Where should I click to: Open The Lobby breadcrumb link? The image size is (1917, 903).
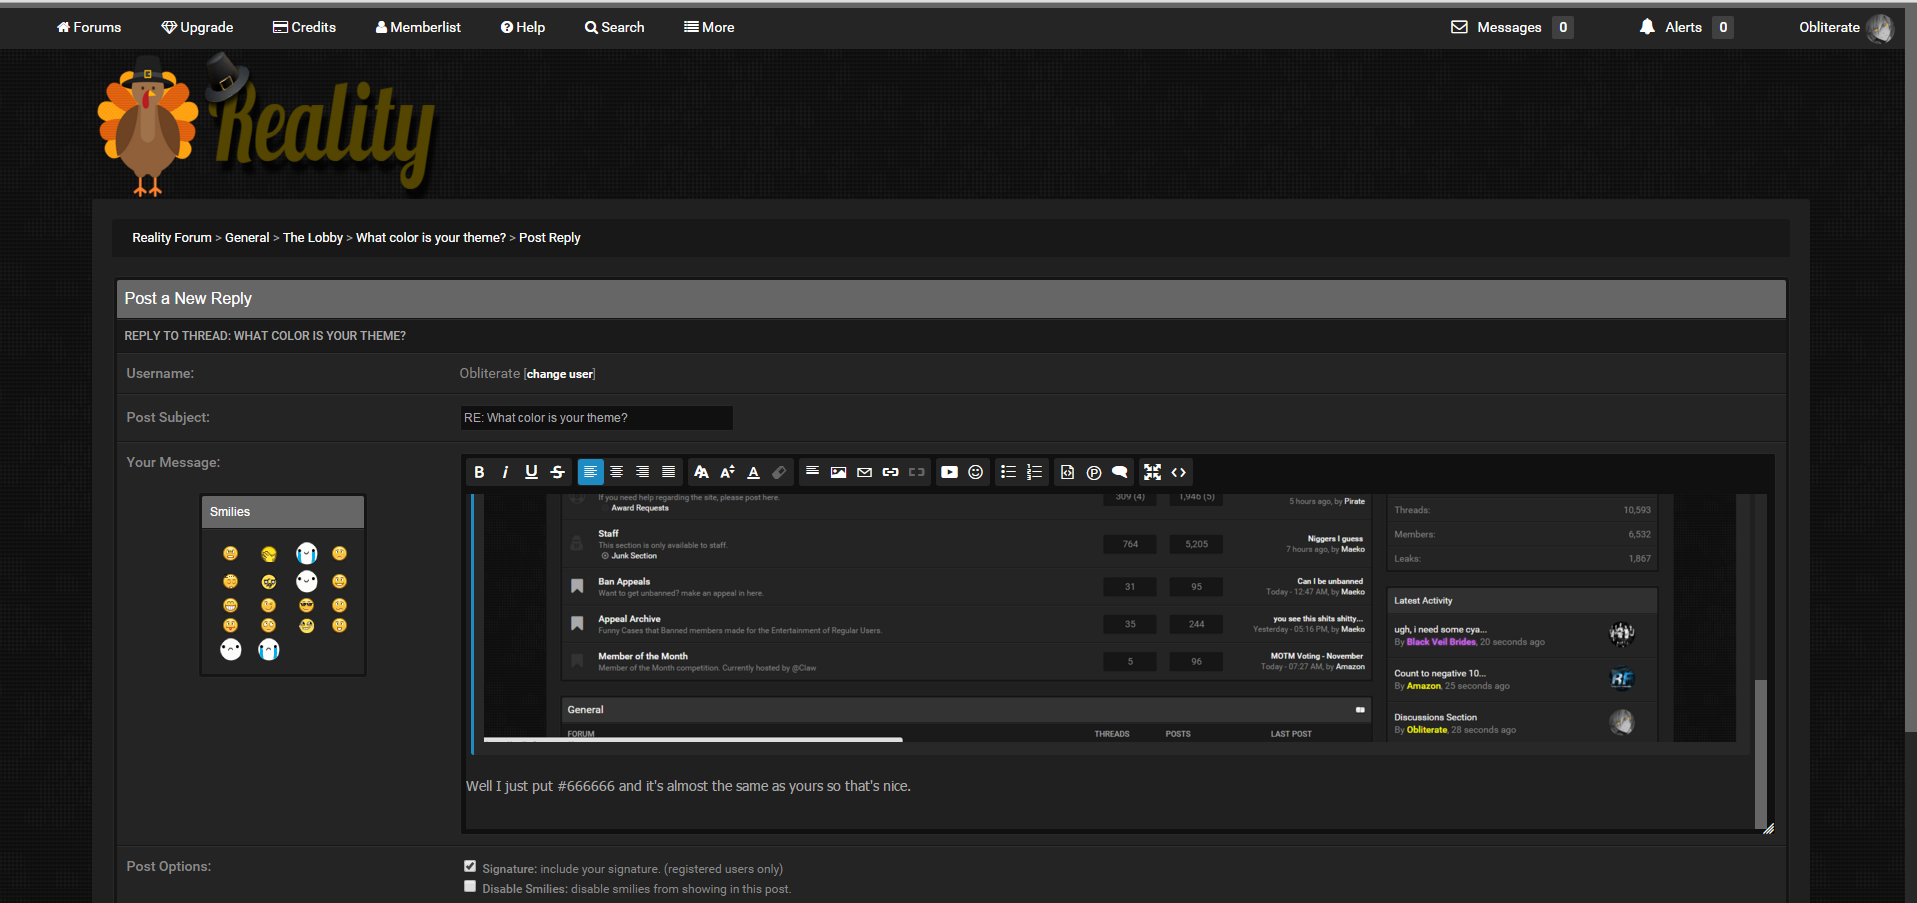pos(313,238)
